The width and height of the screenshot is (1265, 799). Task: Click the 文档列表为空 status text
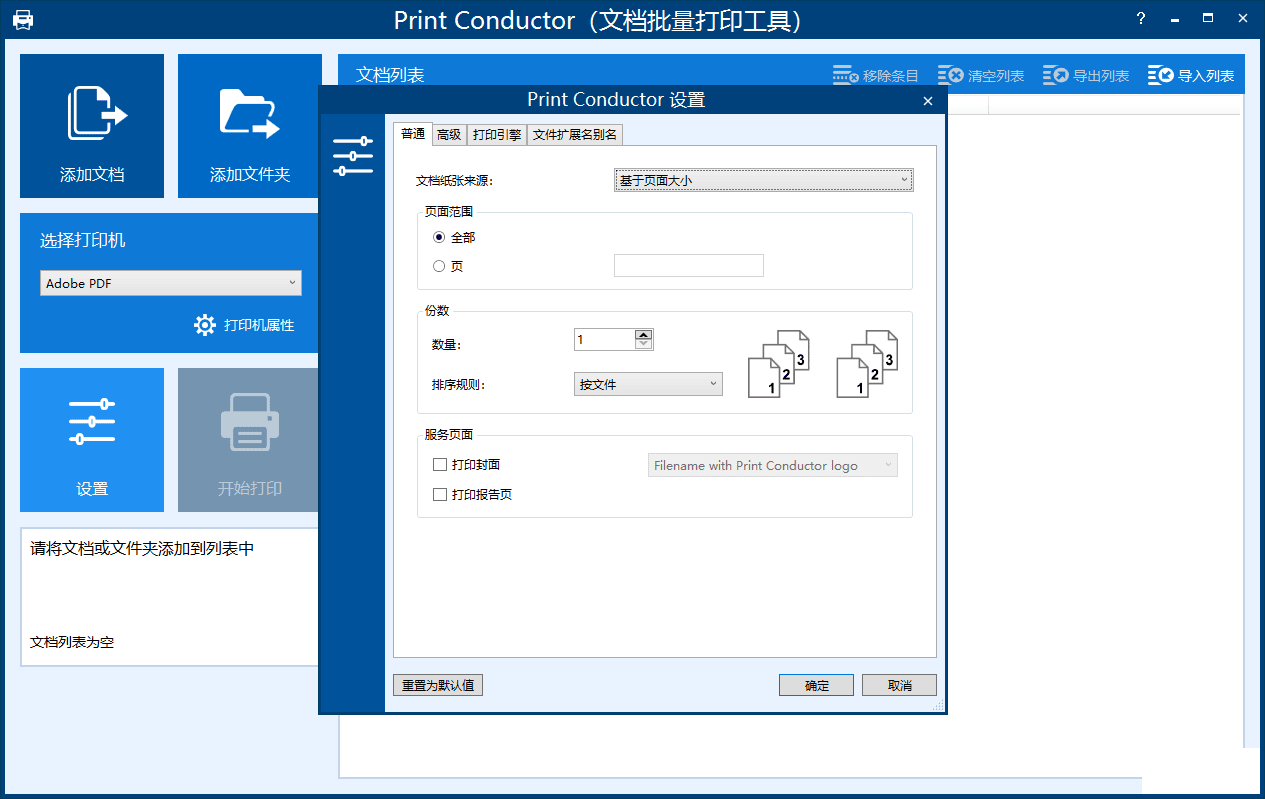point(72,642)
